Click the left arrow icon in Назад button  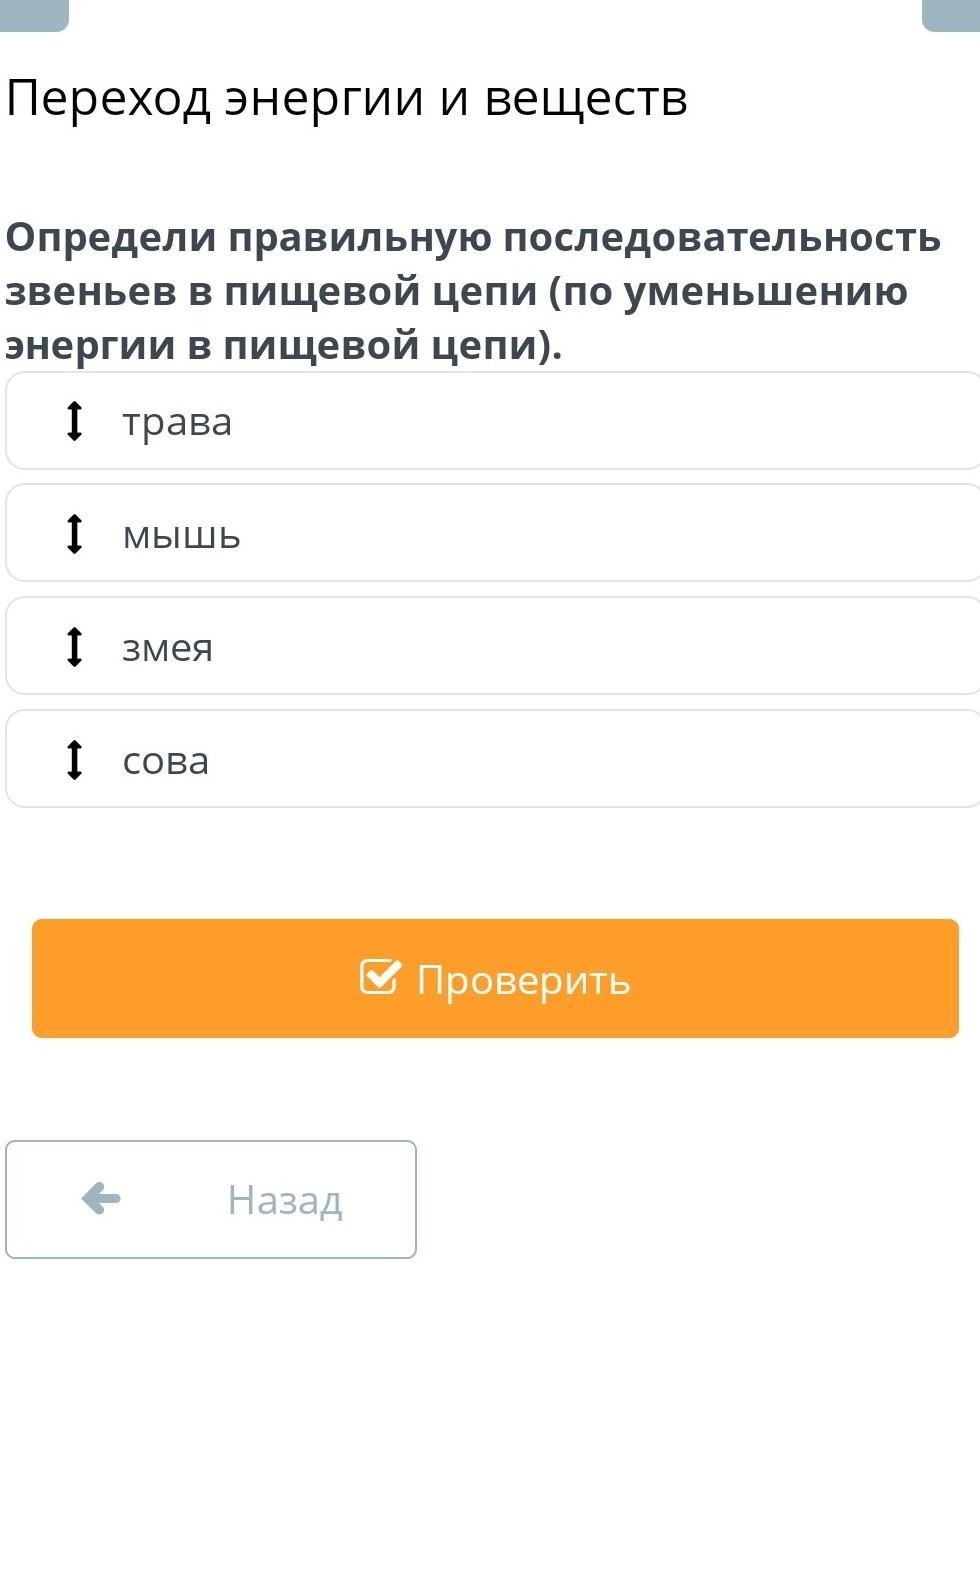tap(101, 1198)
